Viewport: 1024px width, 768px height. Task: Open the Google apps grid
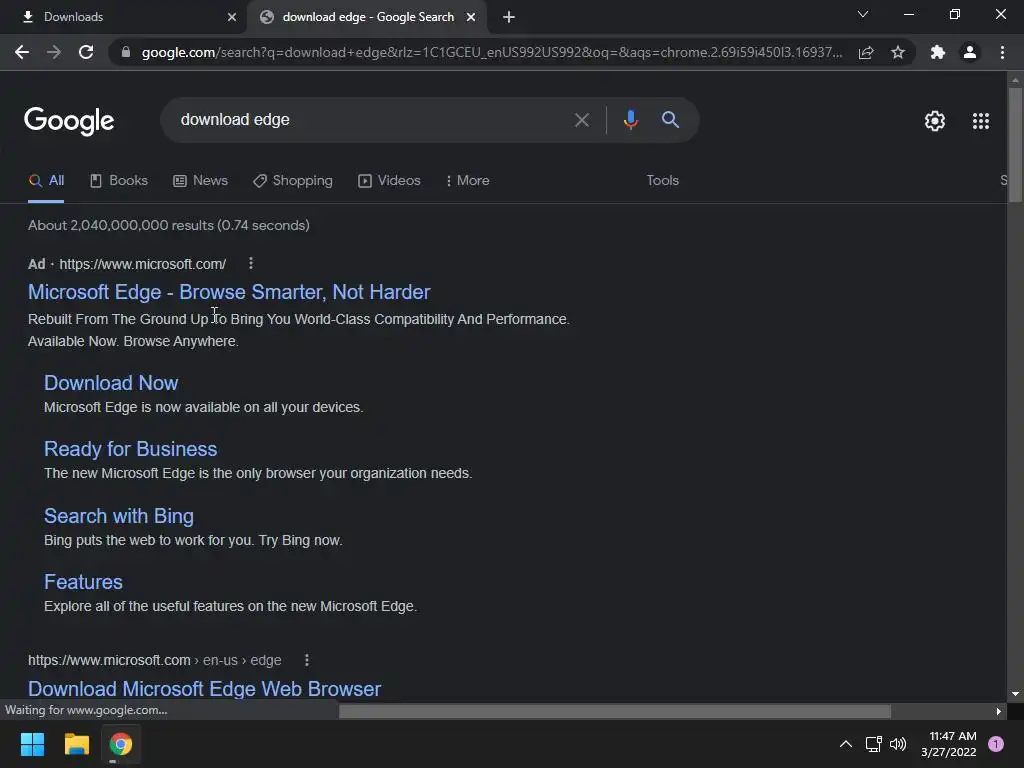click(980, 121)
